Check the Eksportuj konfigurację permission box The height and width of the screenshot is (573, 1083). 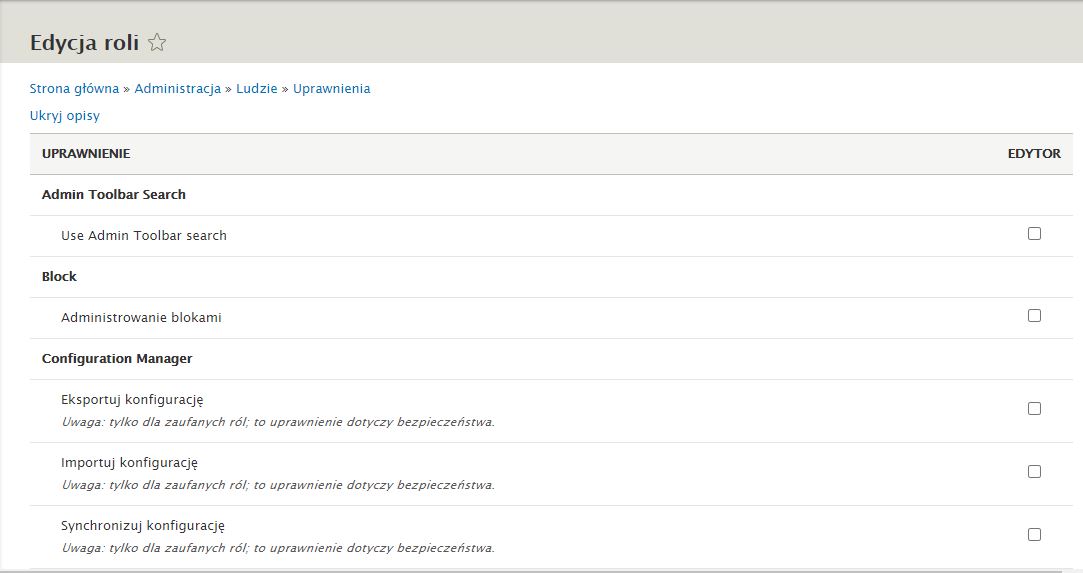point(1034,409)
